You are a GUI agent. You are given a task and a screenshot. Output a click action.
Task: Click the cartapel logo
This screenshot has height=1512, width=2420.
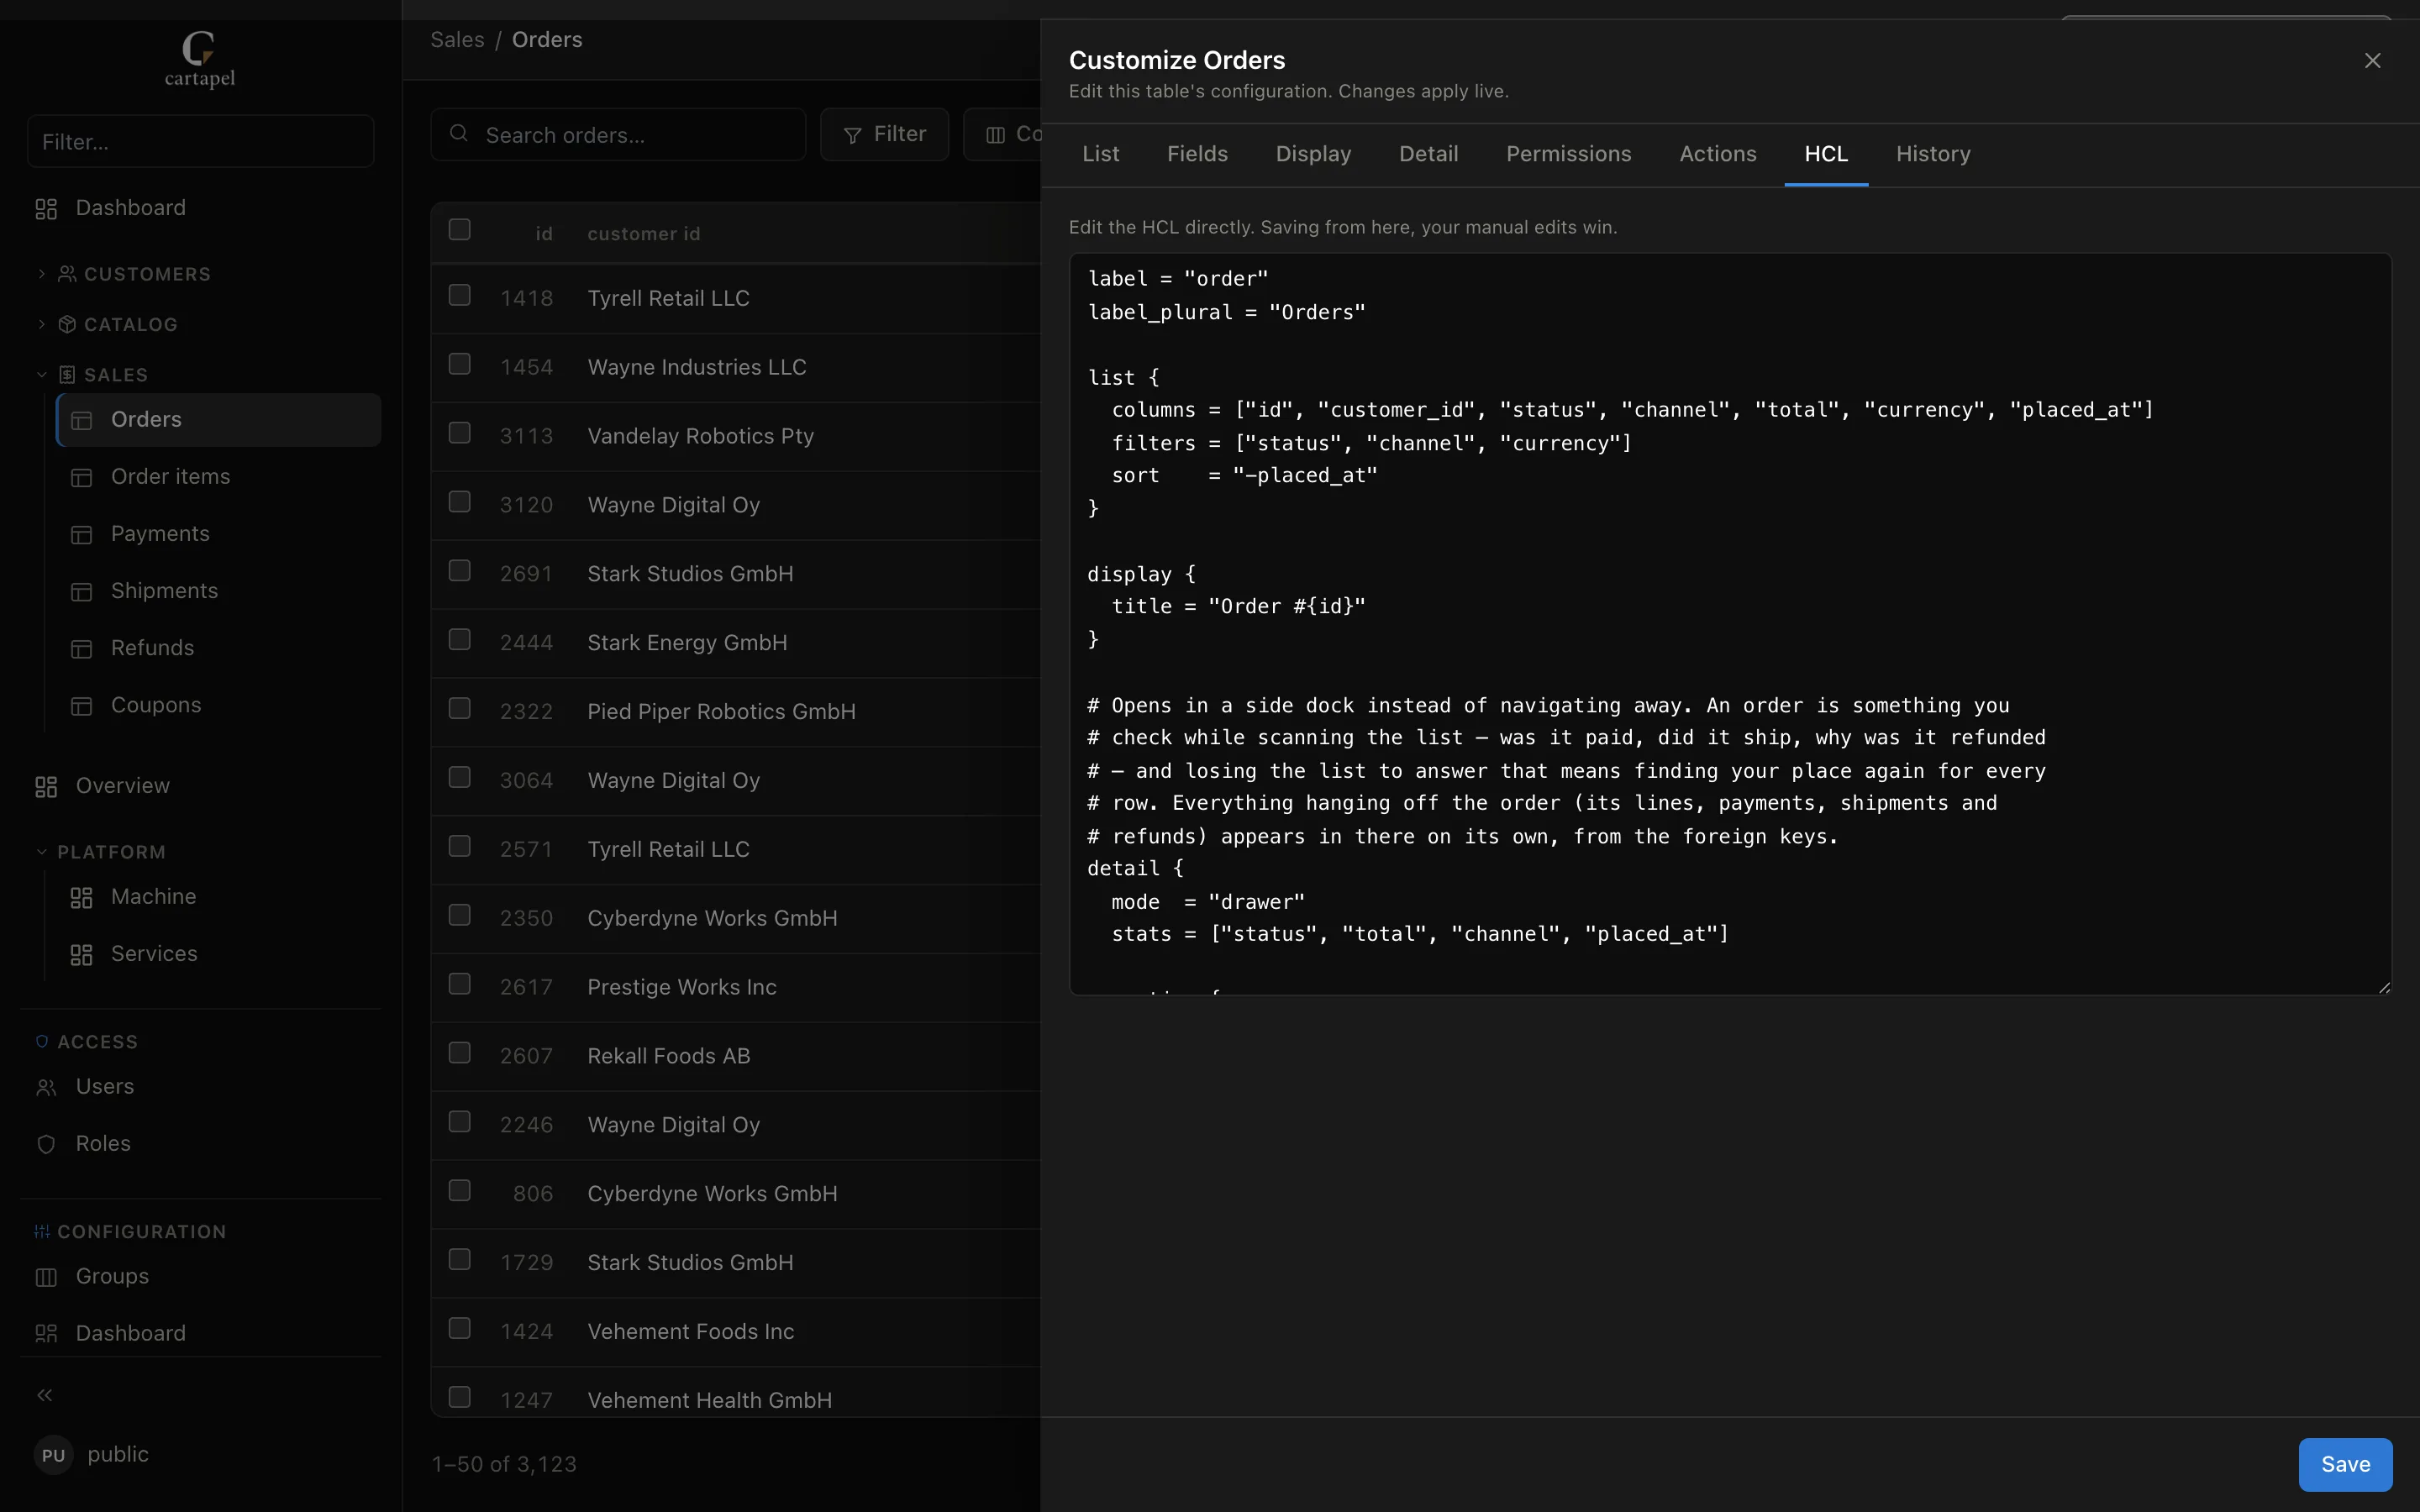pos(200,59)
